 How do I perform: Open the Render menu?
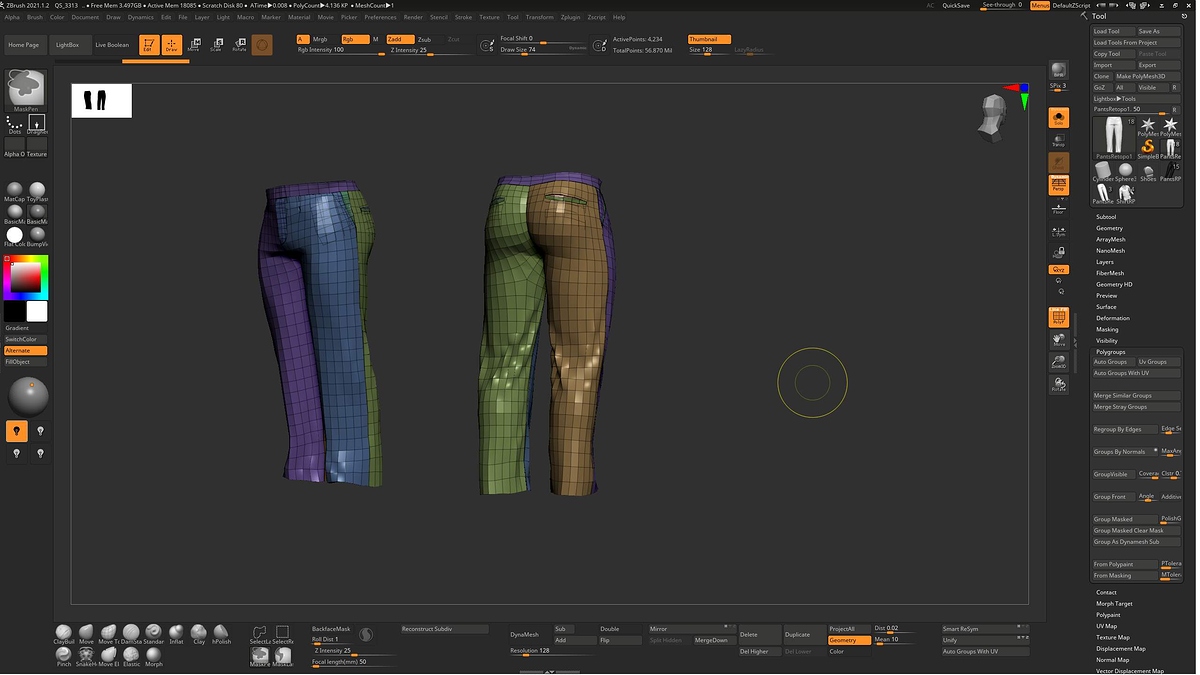413,17
